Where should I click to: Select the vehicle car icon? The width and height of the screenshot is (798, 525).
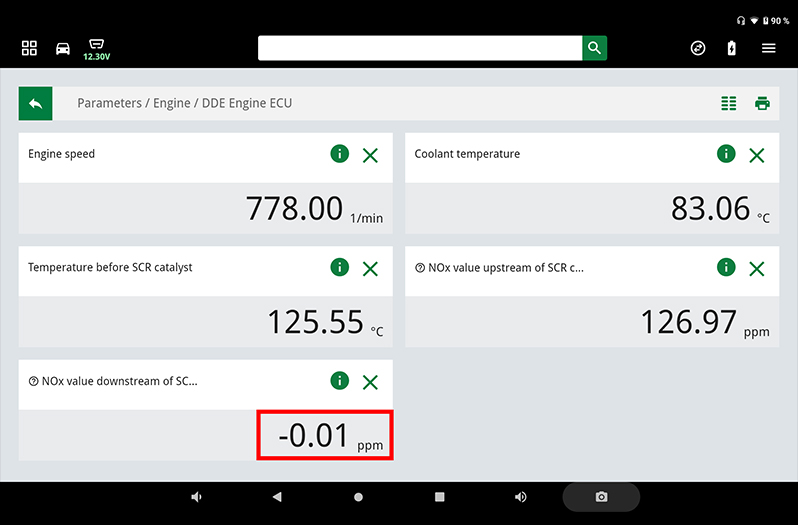63,48
